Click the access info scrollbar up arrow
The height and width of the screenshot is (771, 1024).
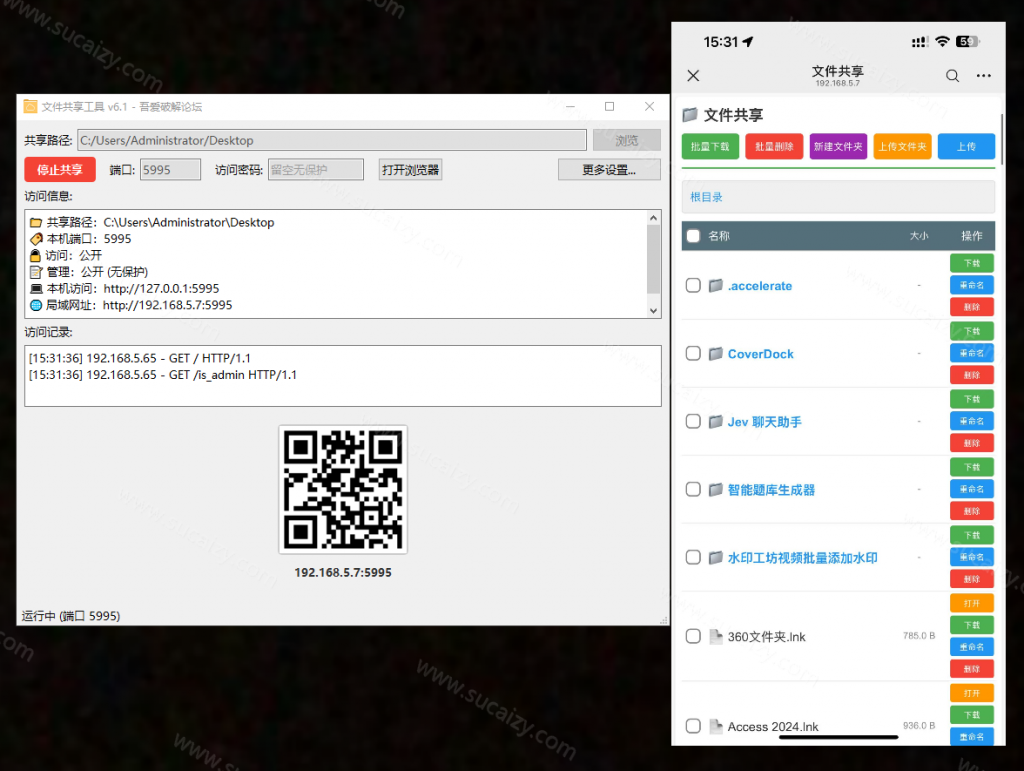pyautogui.click(x=654, y=218)
